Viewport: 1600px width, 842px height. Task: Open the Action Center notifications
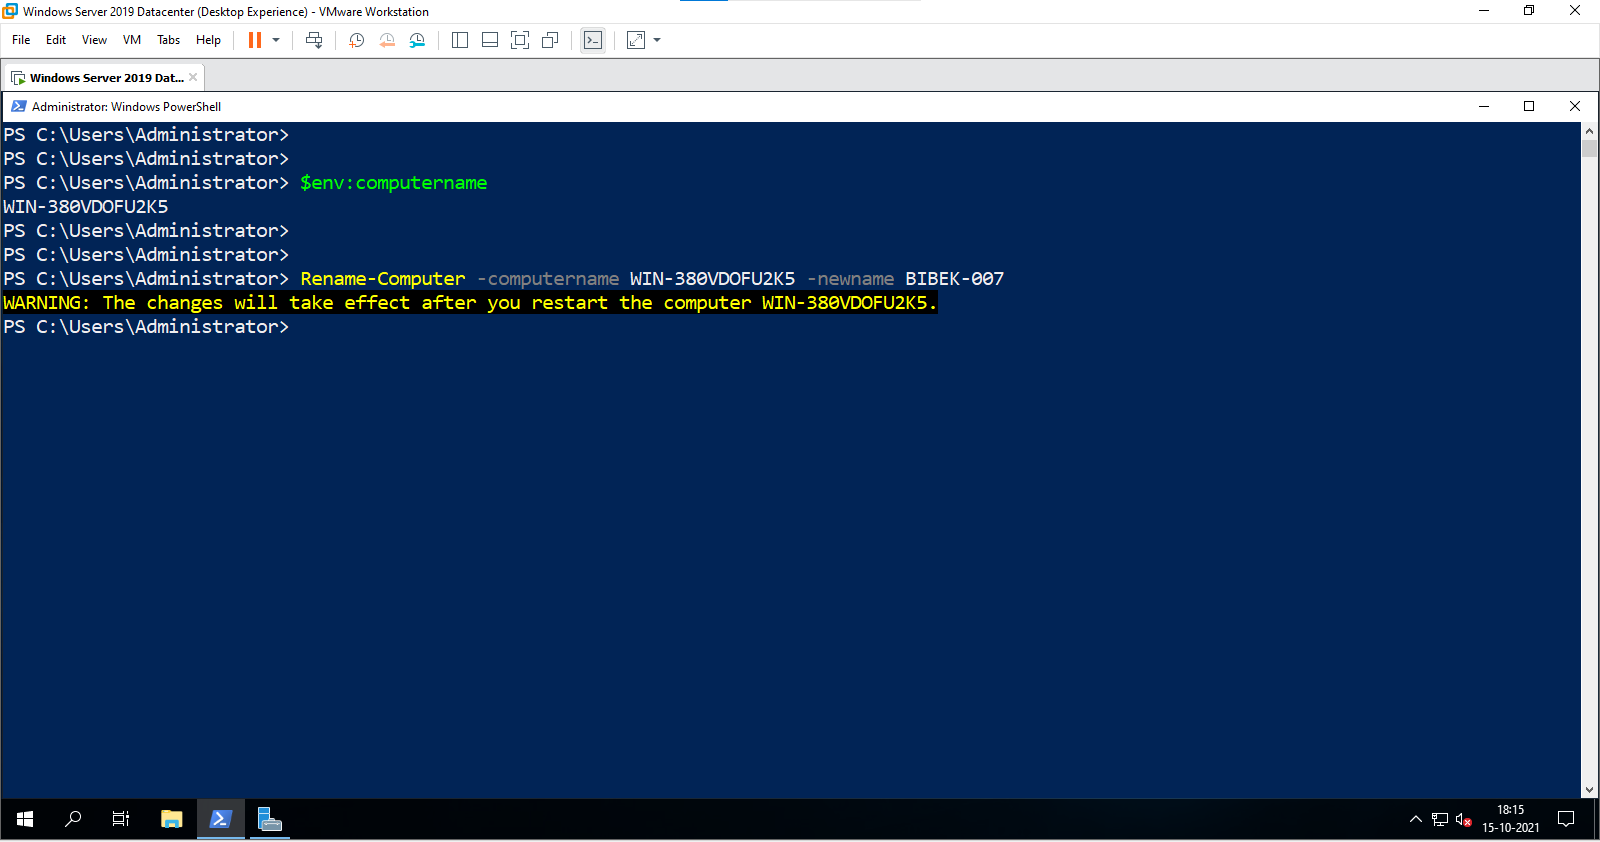pyautogui.click(x=1566, y=819)
